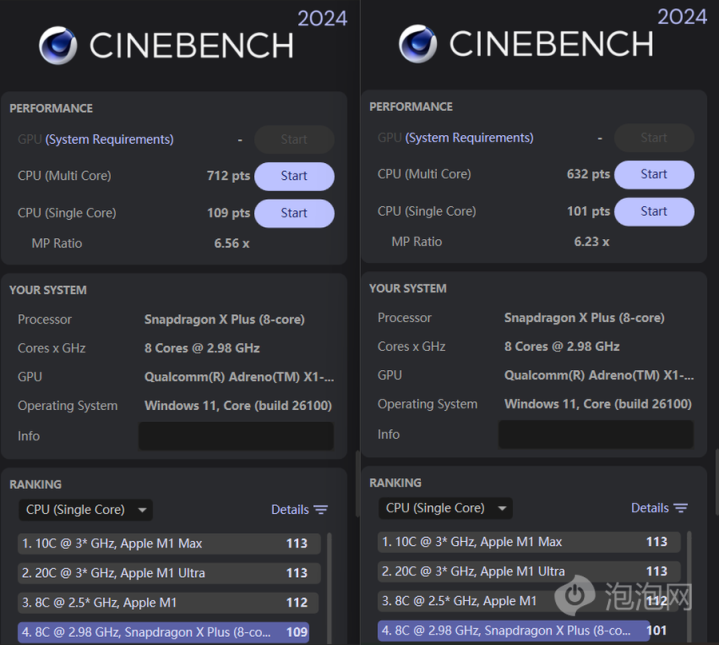Screen dimensions: 719x645
Task: Click the Info text field in the right panel
Action: click(x=596, y=434)
